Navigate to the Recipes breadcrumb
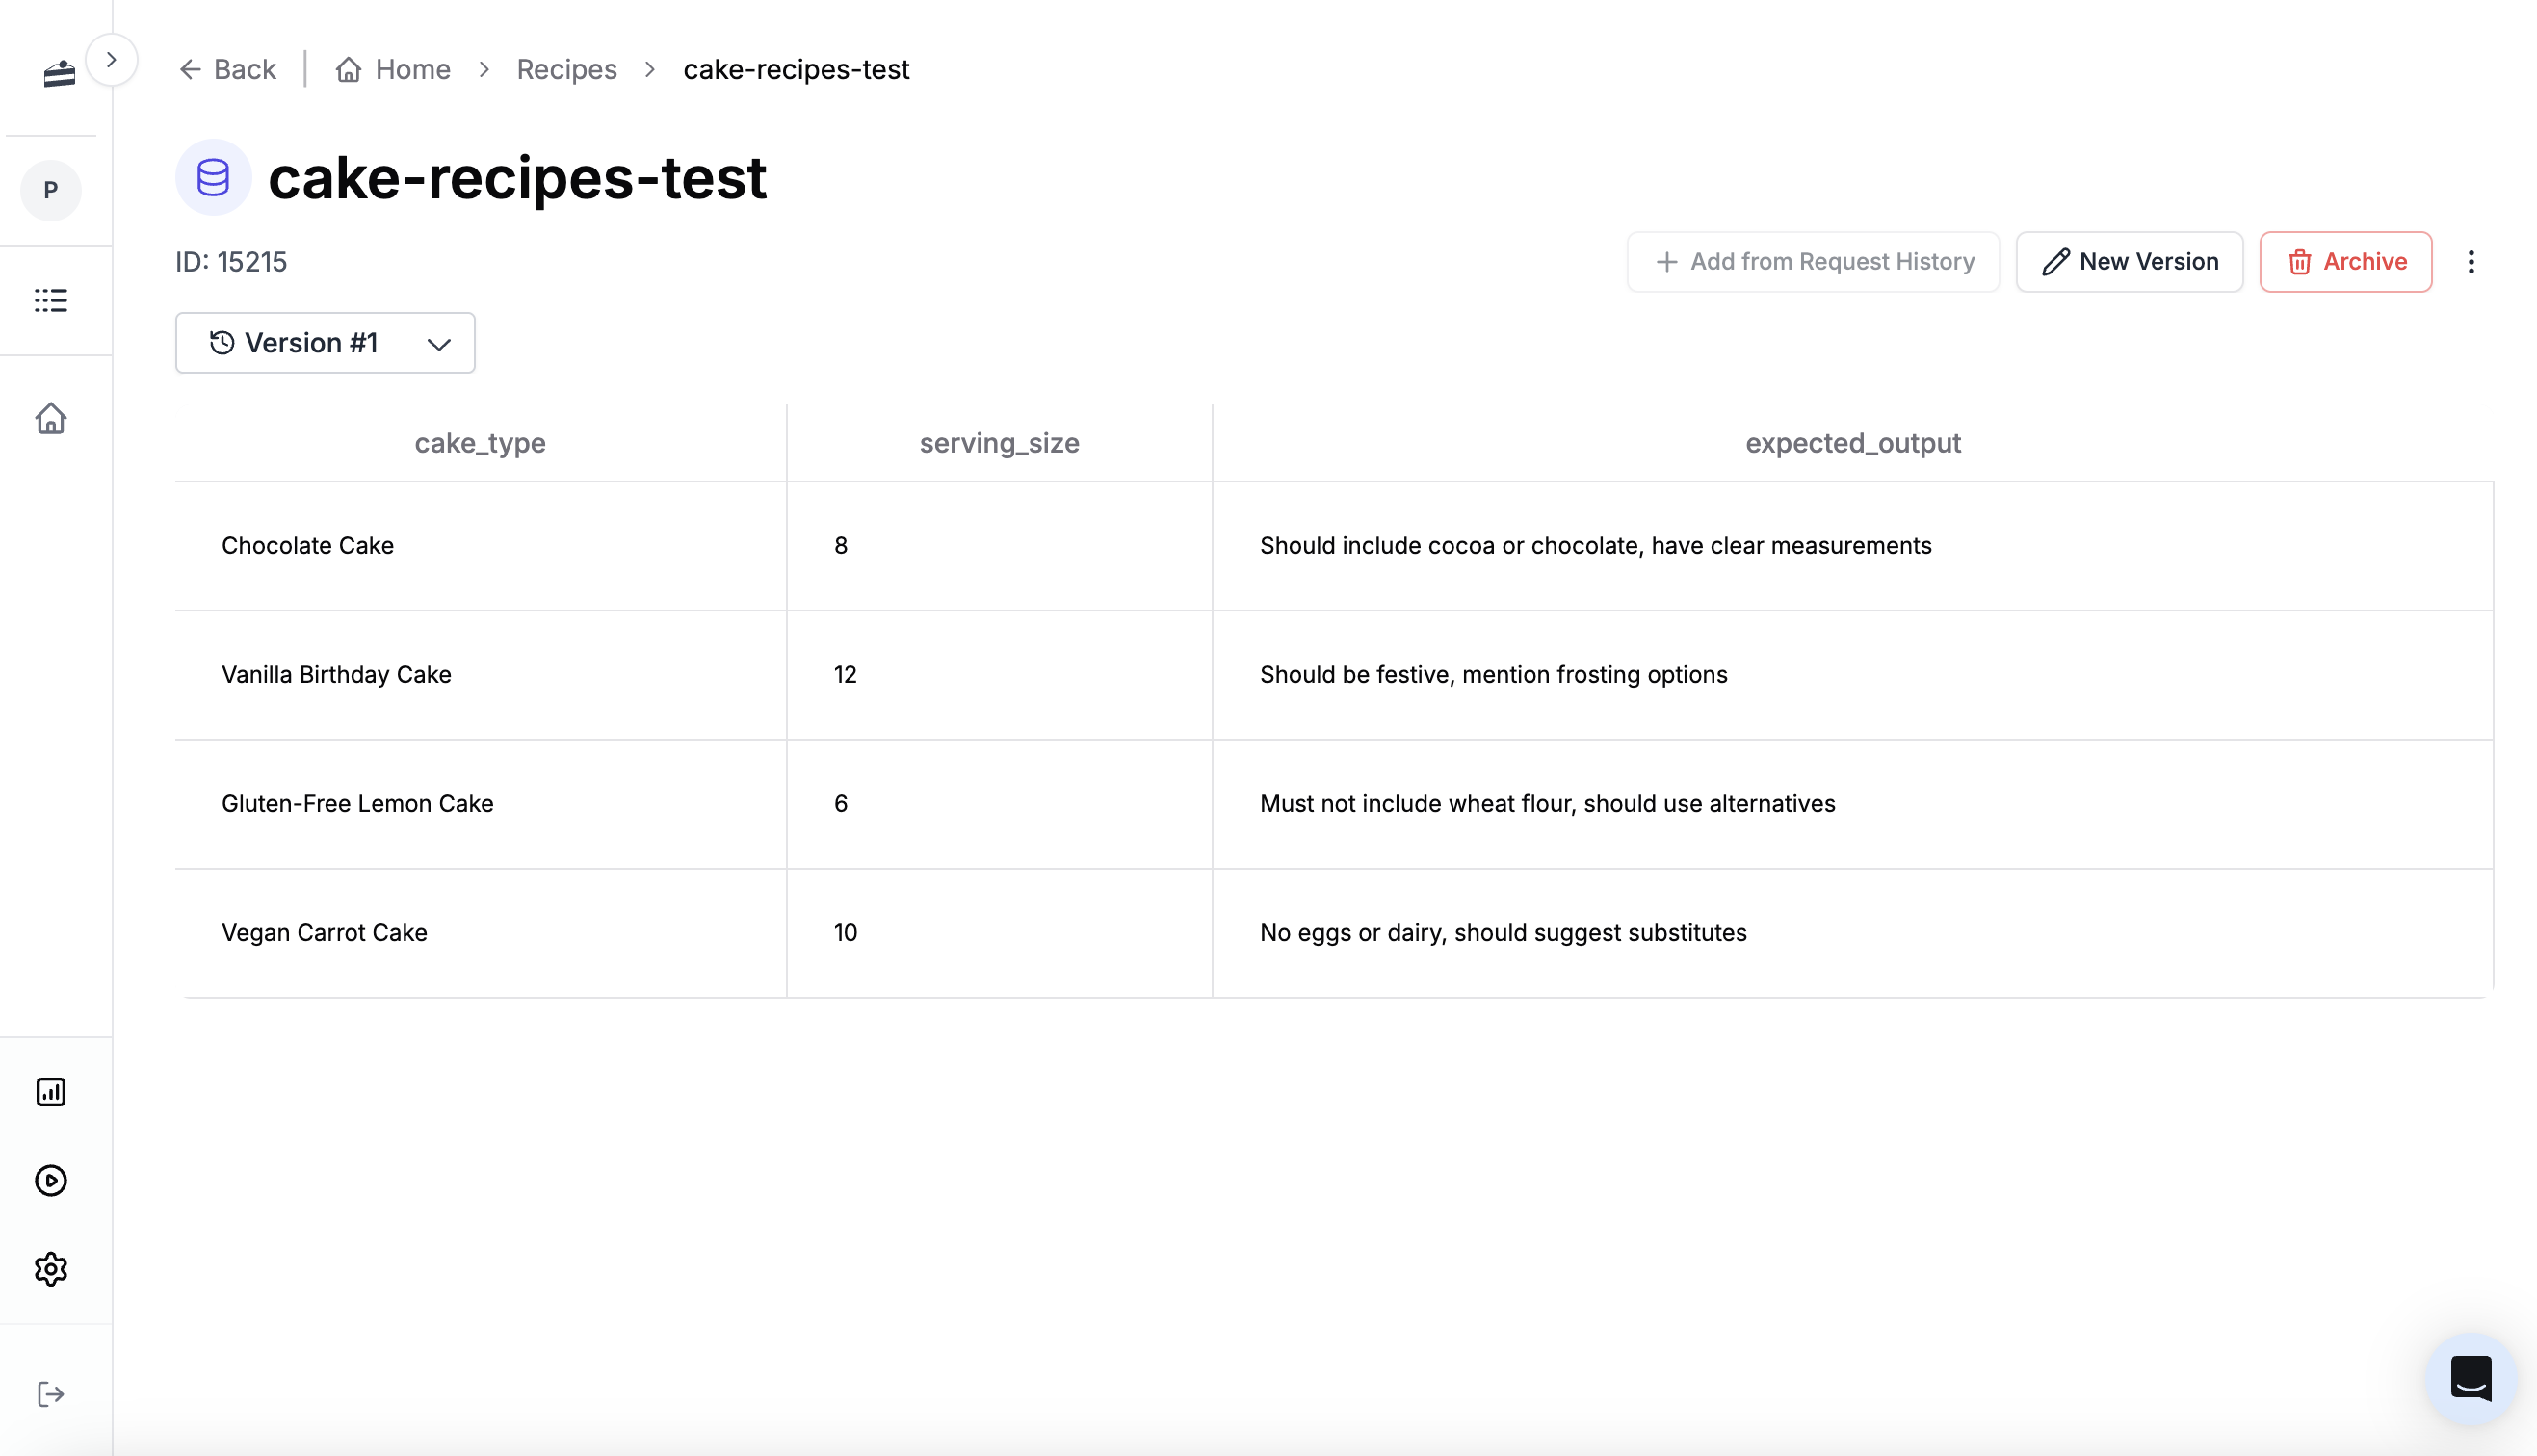Viewport: 2537px width, 1456px height. pyautogui.click(x=566, y=69)
